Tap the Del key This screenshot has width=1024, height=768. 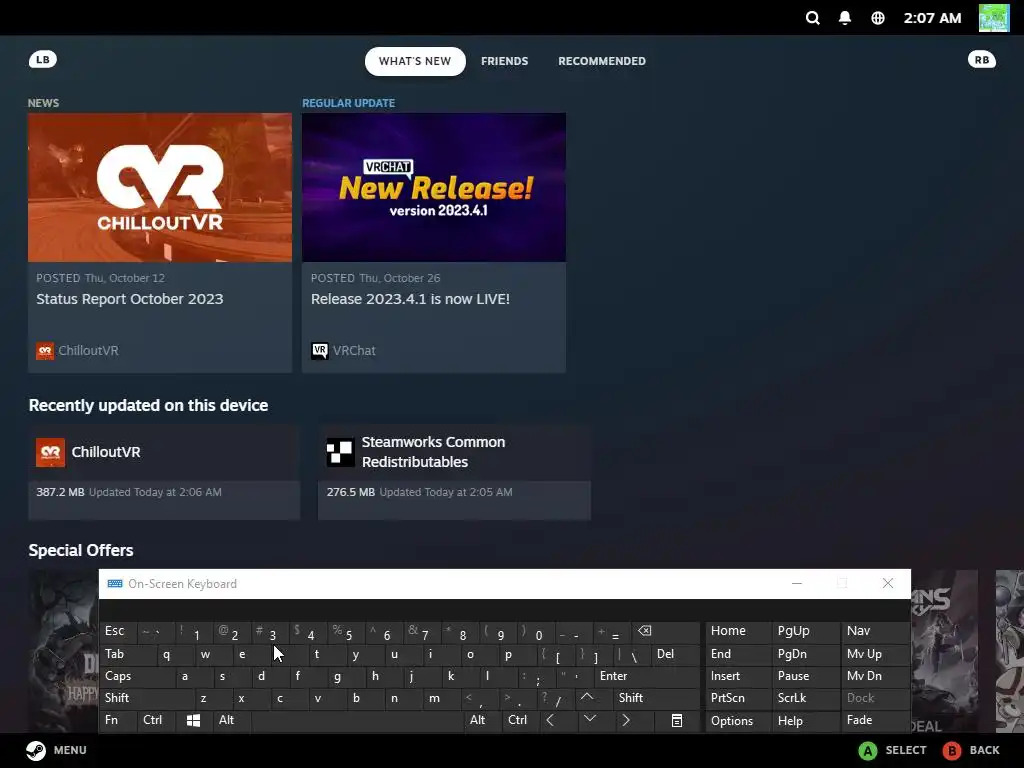coord(675,654)
